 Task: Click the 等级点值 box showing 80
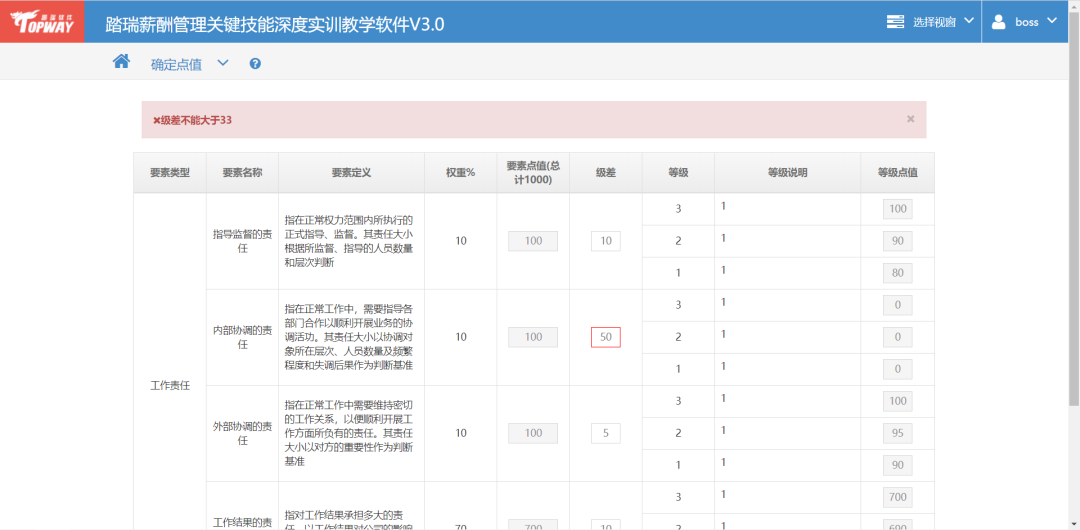[x=897, y=273]
